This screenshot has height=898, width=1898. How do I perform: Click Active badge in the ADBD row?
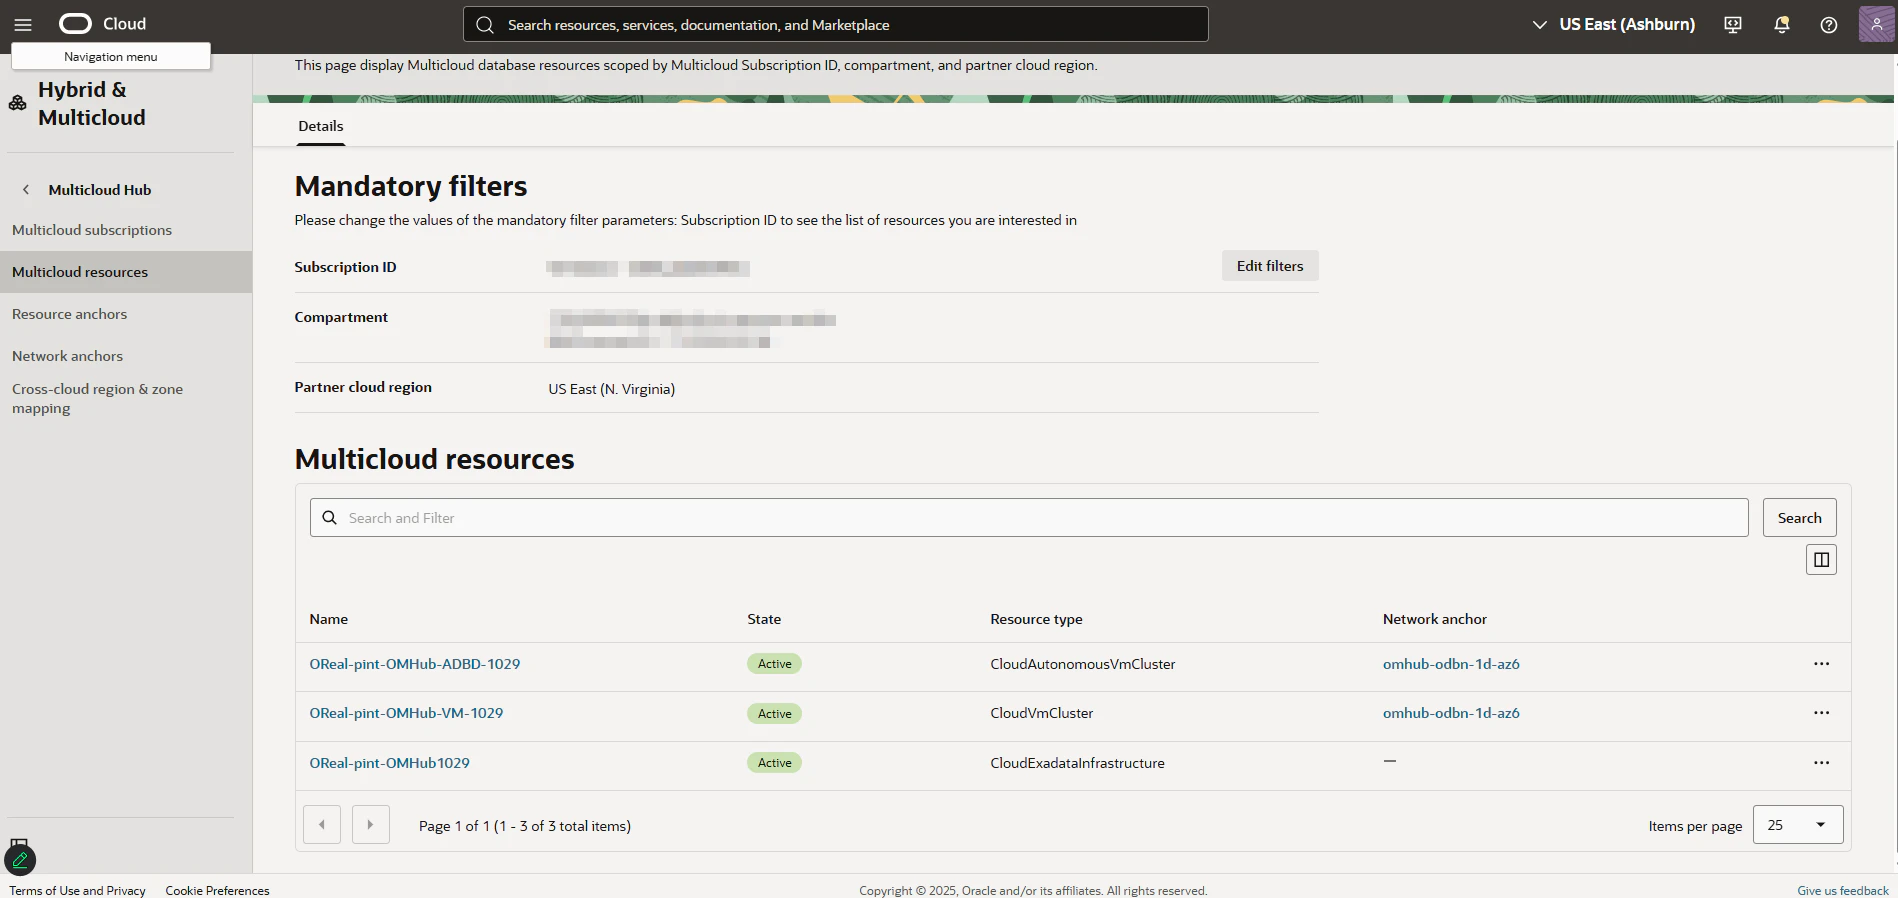pyautogui.click(x=774, y=664)
